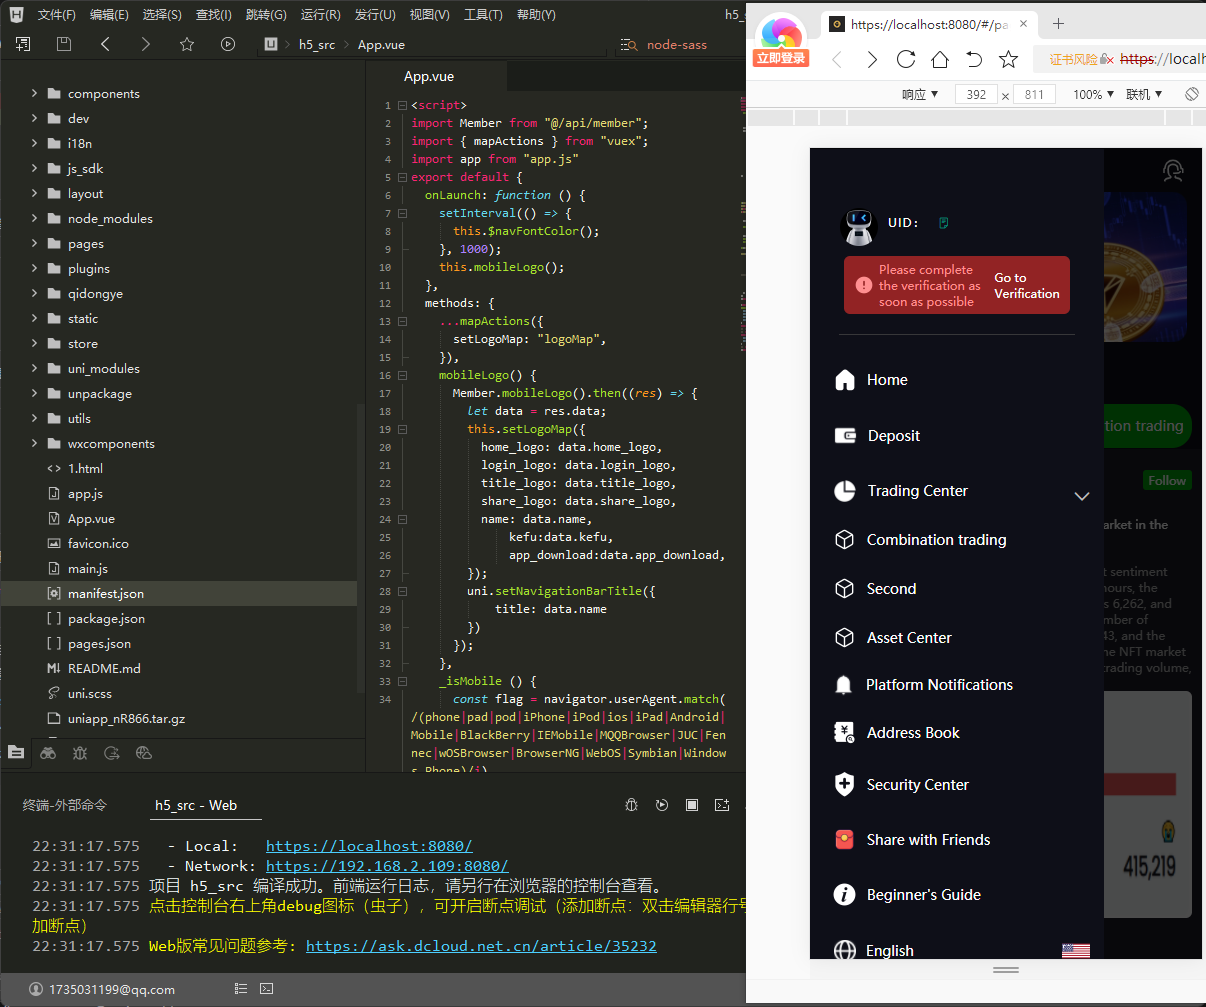The width and height of the screenshot is (1206, 1007).
Task: Open the 运行(R) menu
Action: pyautogui.click(x=320, y=15)
